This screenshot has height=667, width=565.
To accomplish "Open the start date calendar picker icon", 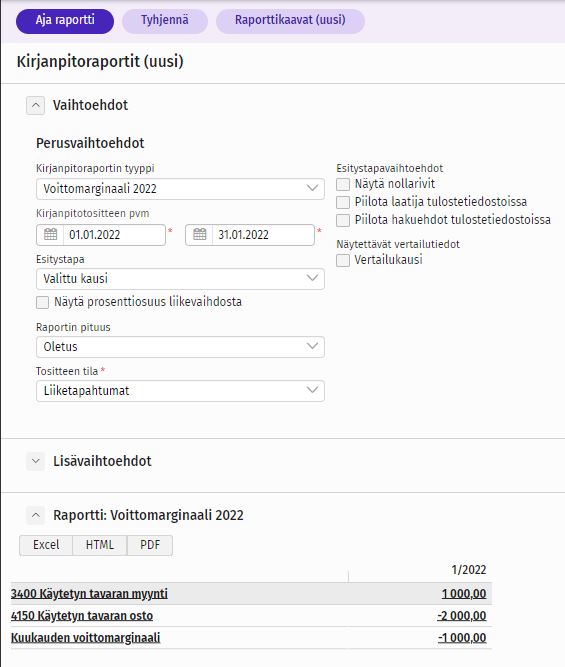I will [x=51, y=234].
